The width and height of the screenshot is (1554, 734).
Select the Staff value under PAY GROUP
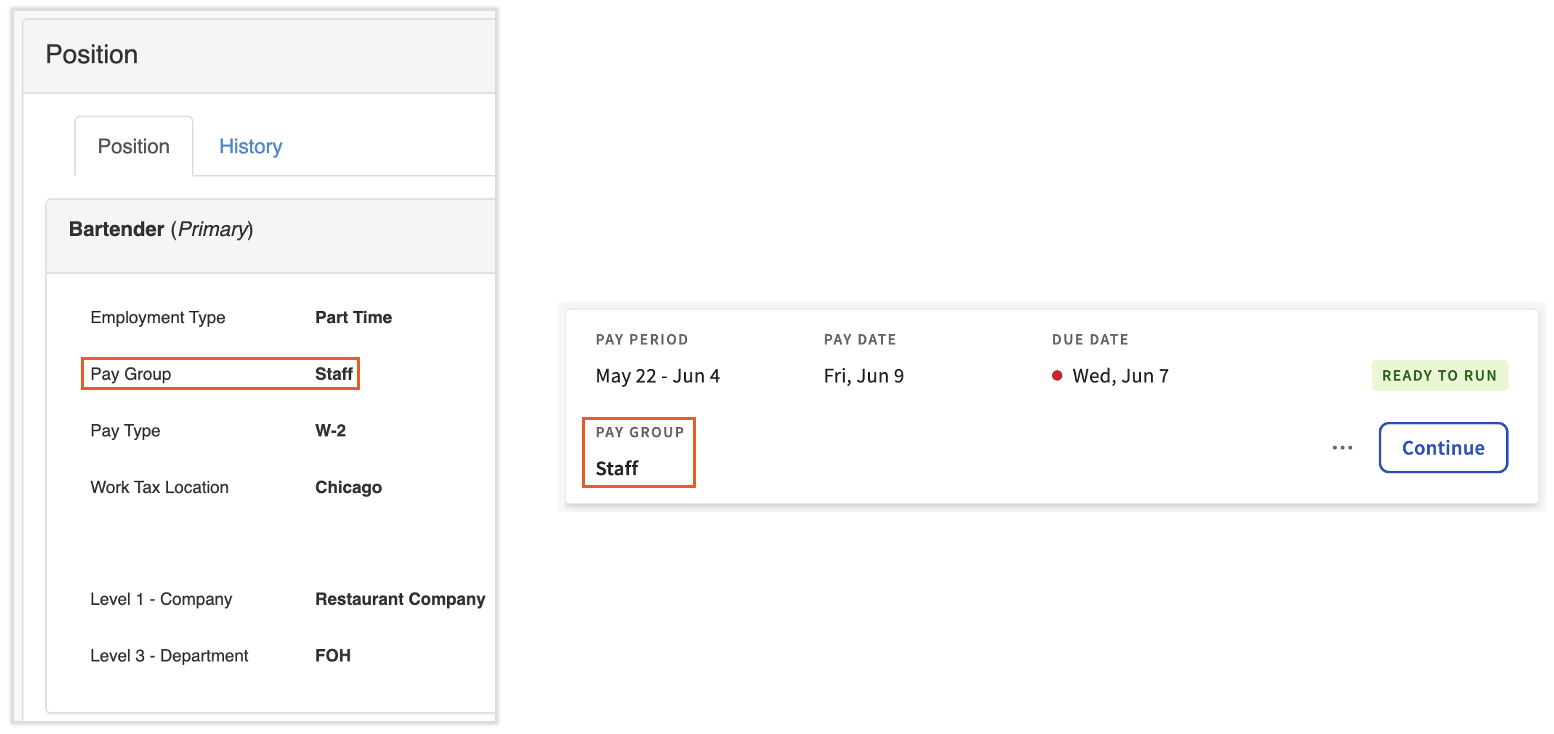click(x=617, y=468)
